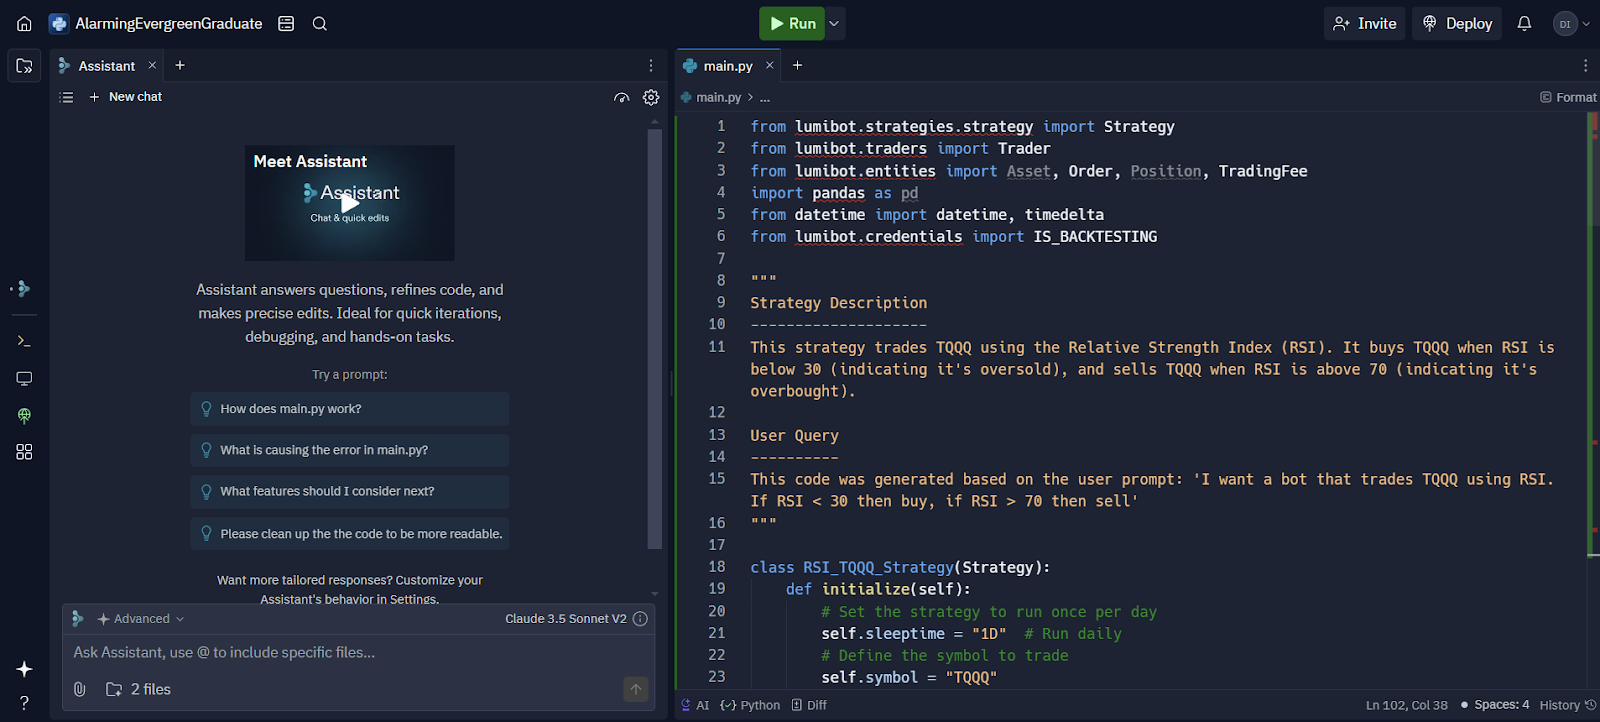Expand the Run button dropdown arrow
The width and height of the screenshot is (1600, 722).
pos(835,23)
